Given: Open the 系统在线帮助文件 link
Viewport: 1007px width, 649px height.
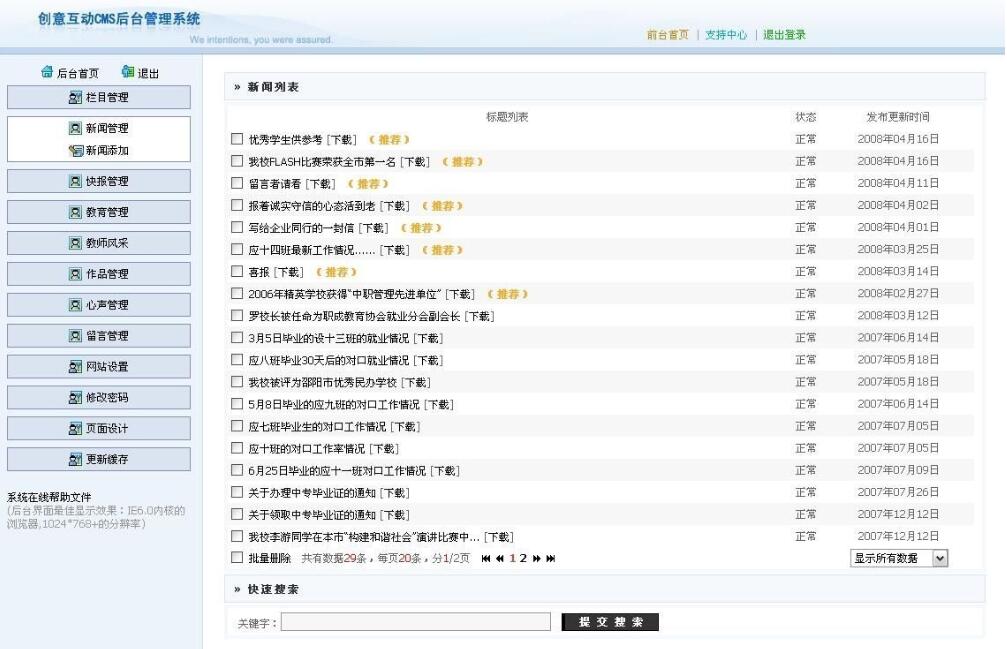Looking at the screenshot, I should pyautogui.click(x=49, y=497).
